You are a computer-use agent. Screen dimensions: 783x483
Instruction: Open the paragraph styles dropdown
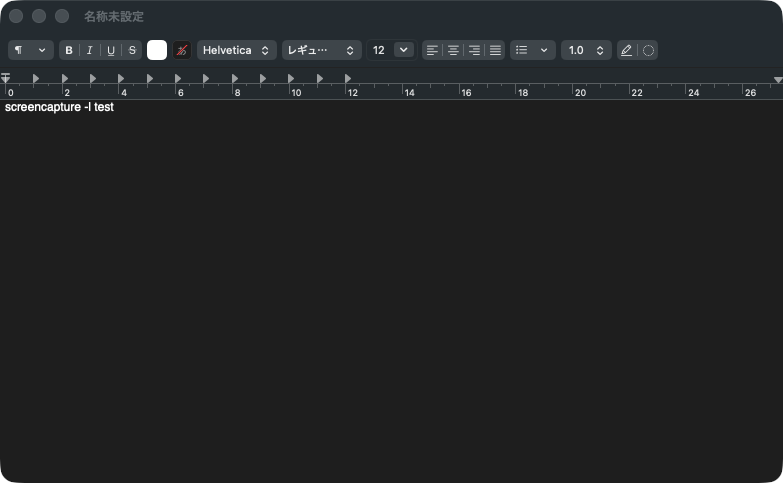(30, 50)
